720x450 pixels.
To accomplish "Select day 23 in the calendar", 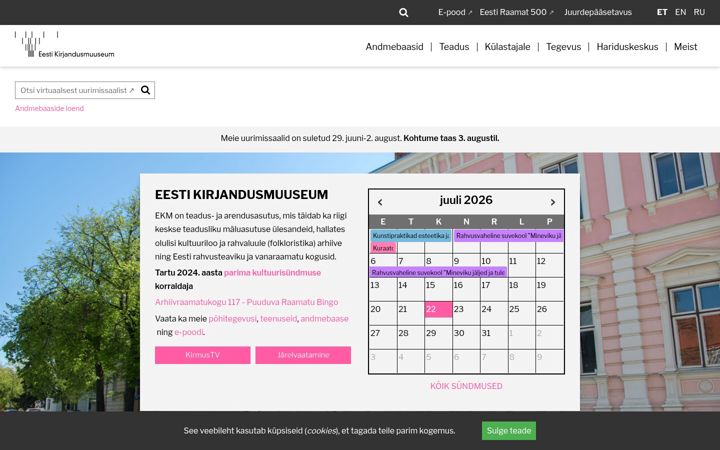I will pyautogui.click(x=466, y=313).
